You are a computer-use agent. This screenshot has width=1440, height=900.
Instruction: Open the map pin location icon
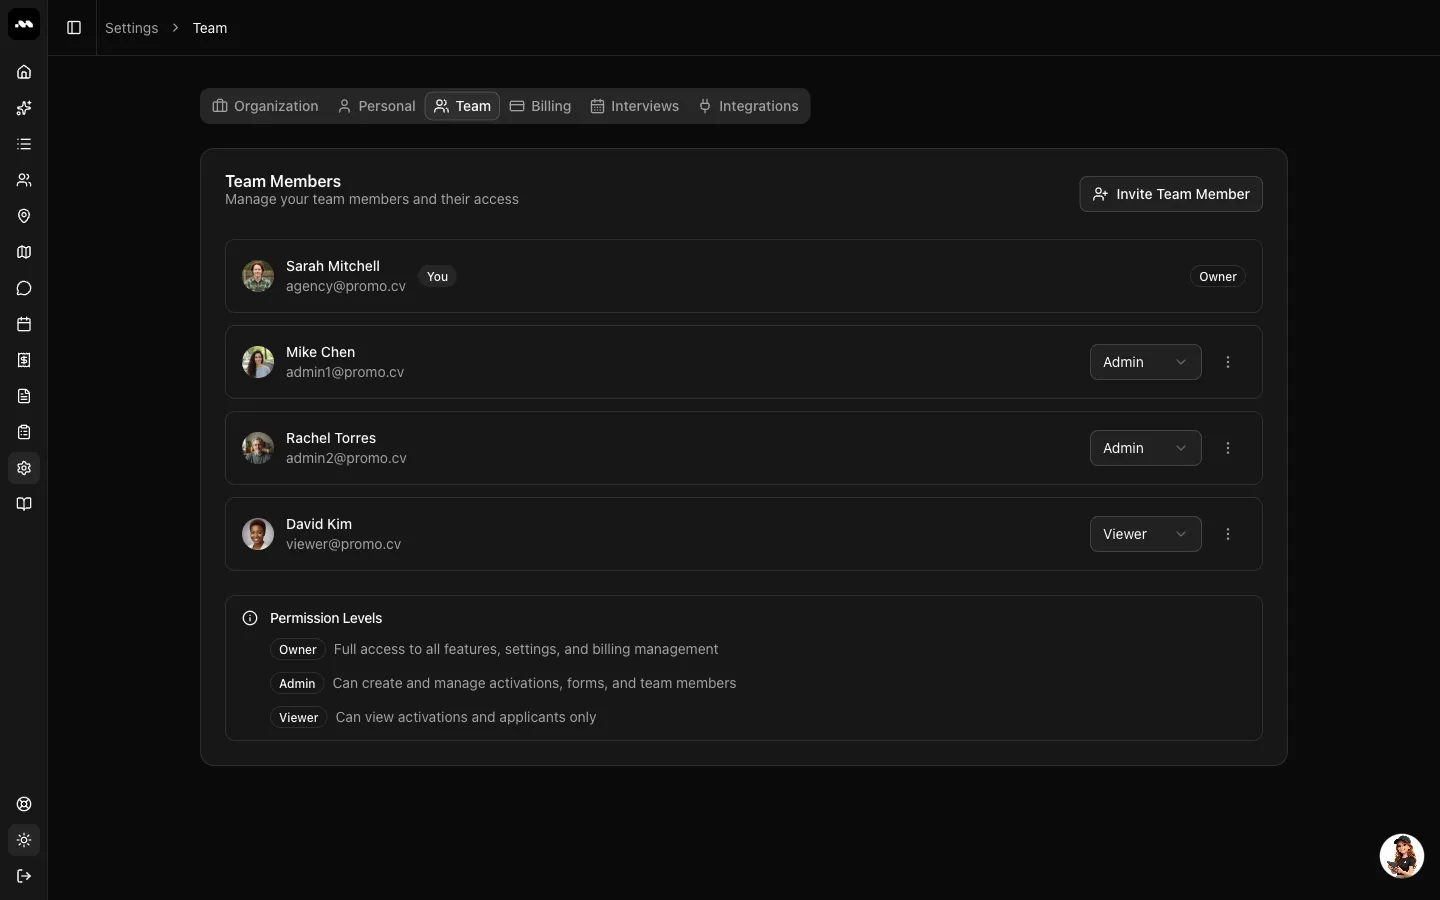click(x=24, y=216)
